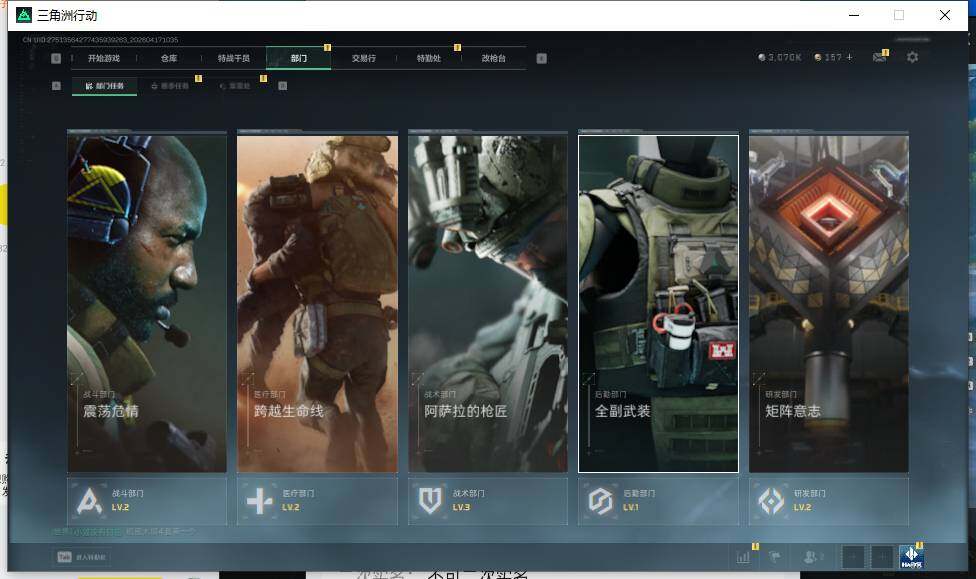Open the 仓库 tab
This screenshot has width=976, height=579.
[169, 58]
